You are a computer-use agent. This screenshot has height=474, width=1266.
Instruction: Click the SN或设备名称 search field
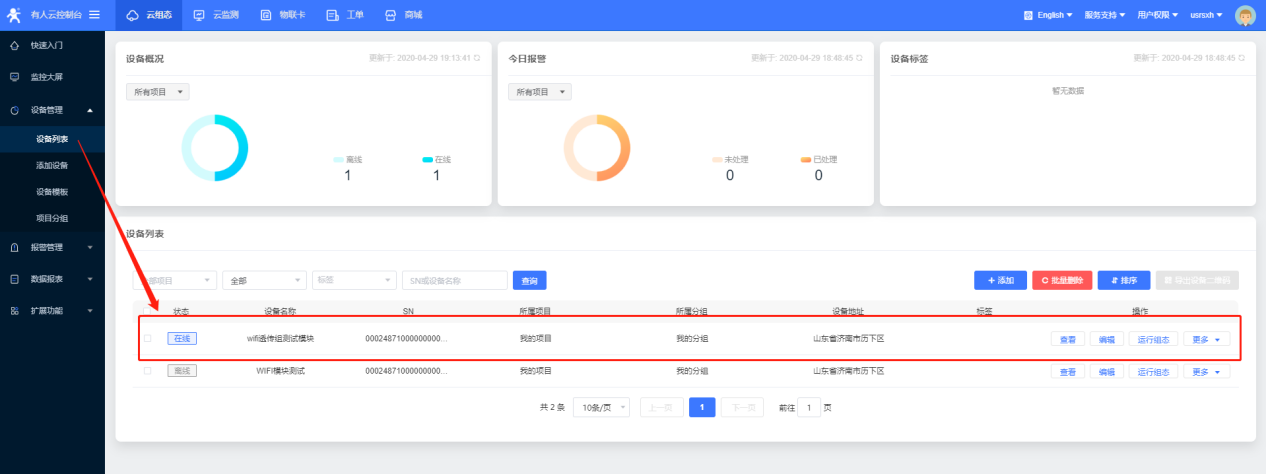[x=455, y=281]
